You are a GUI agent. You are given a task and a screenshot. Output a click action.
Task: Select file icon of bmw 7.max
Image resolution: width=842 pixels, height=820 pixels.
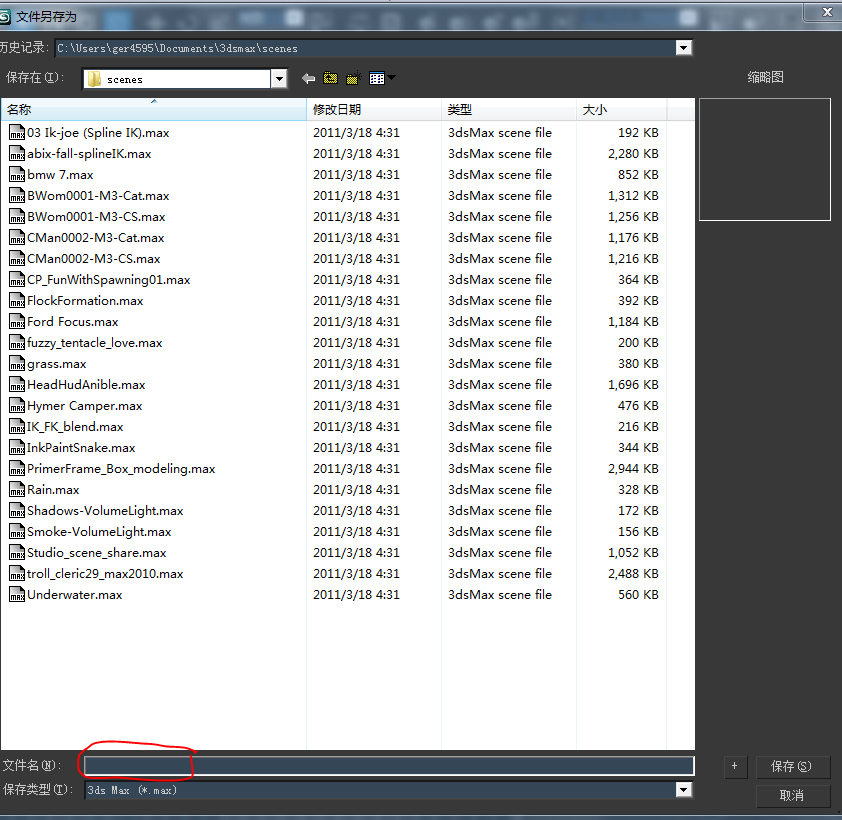17,175
